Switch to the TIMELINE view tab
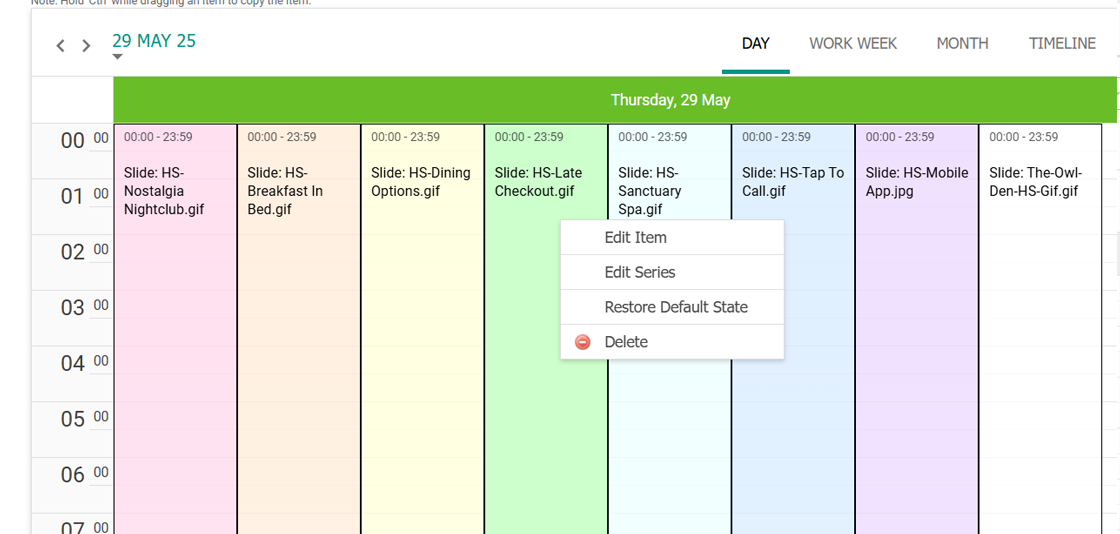Image resolution: width=1120 pixels, height=534 pixels. tap(1062, 44)
